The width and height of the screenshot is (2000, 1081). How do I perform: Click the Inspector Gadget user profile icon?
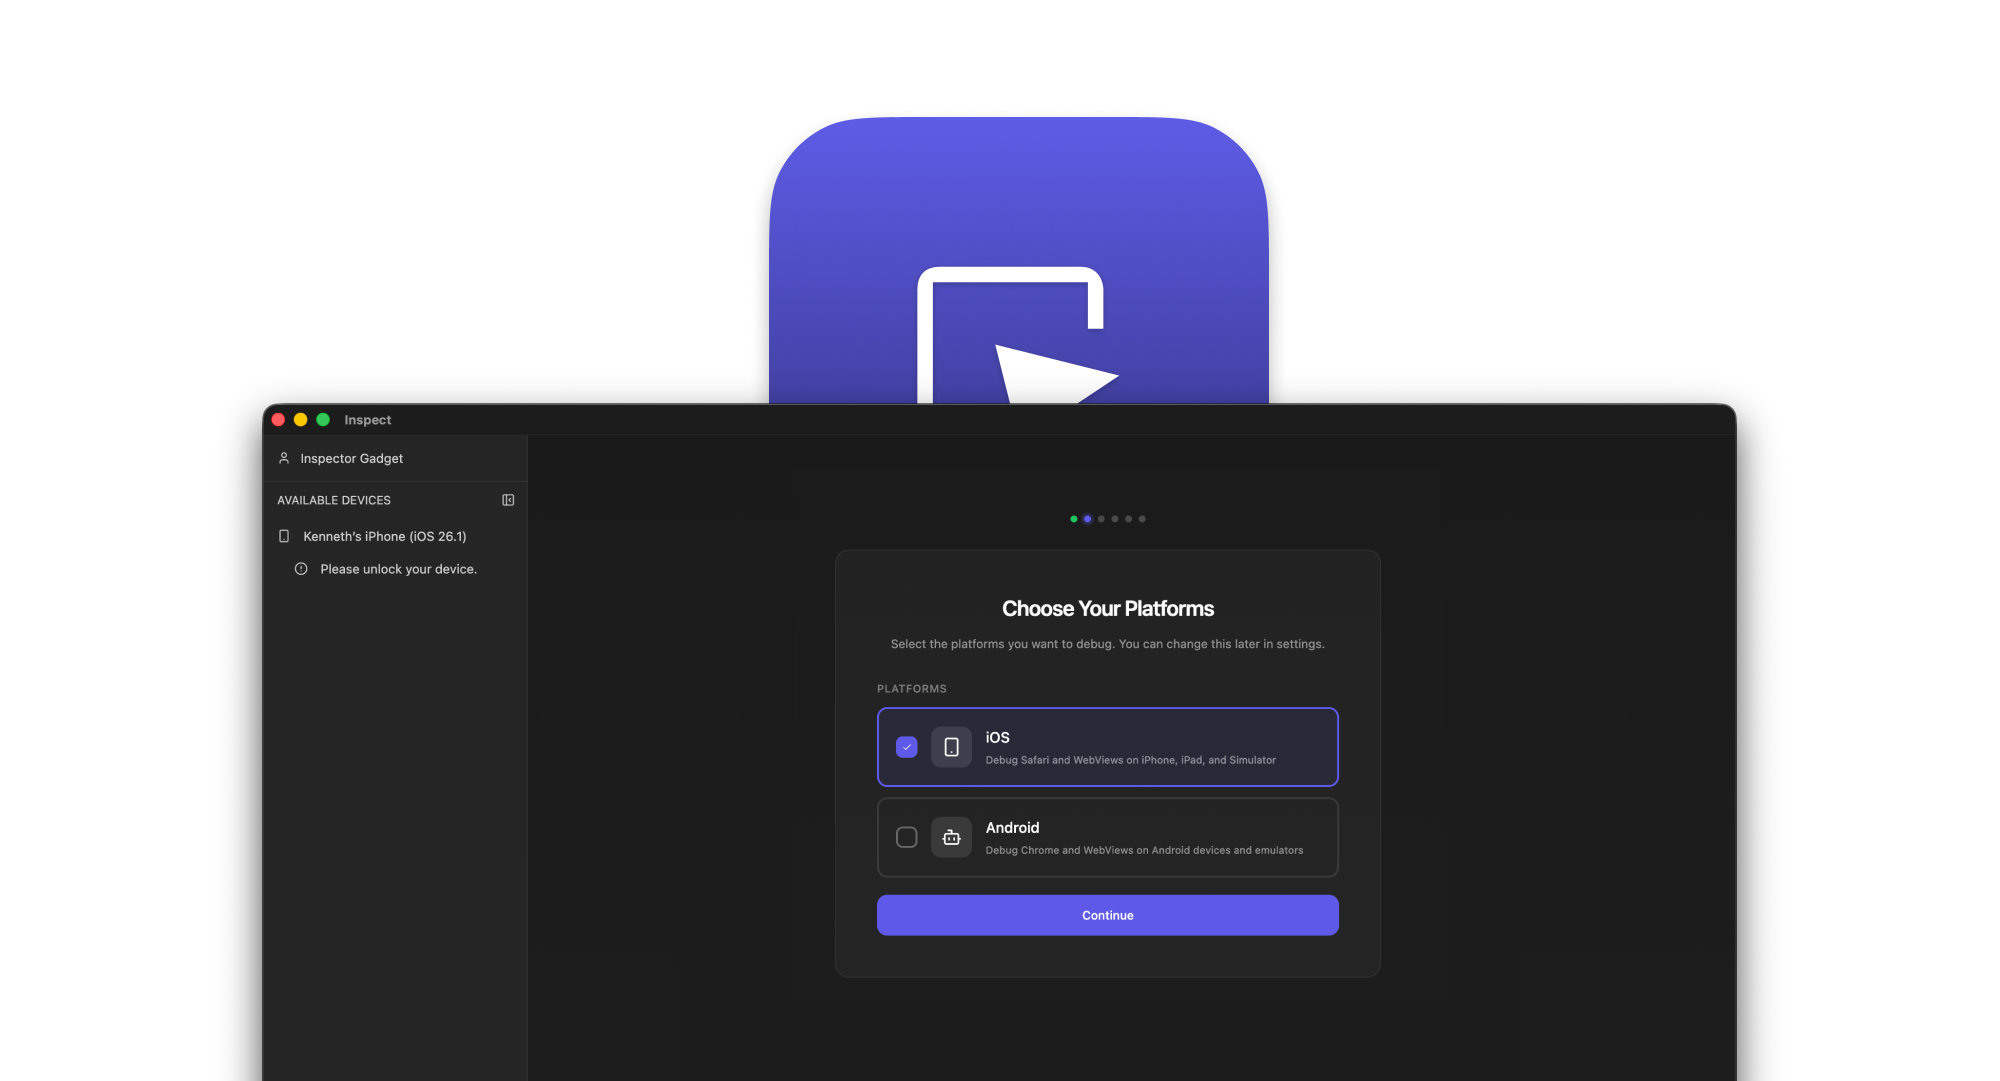point(284,458)
